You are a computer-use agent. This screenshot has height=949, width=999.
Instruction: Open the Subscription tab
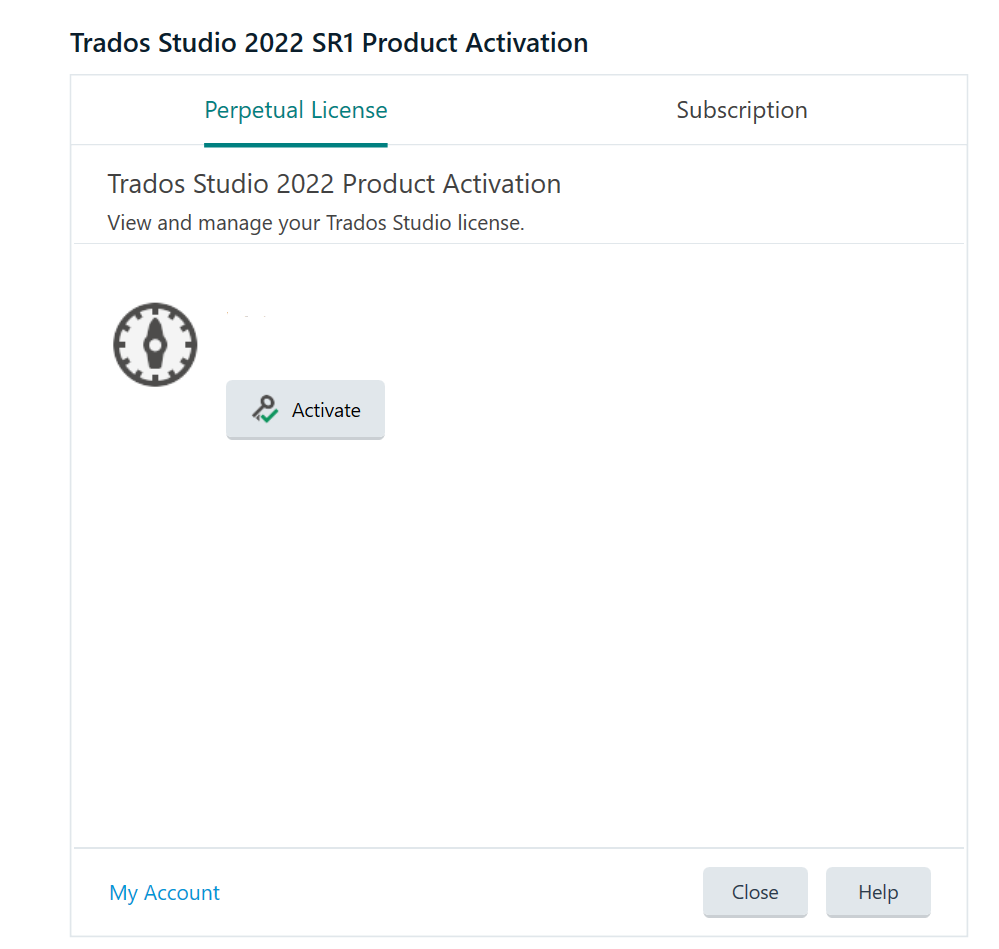click(x=741, y=110)
